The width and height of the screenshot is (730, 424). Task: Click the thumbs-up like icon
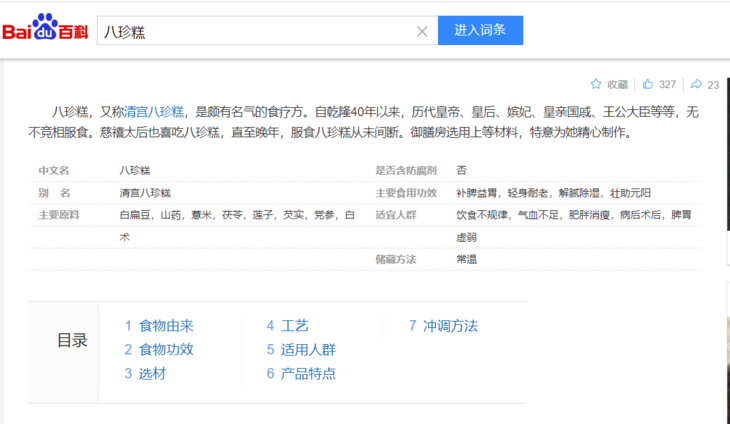(648, 84)
